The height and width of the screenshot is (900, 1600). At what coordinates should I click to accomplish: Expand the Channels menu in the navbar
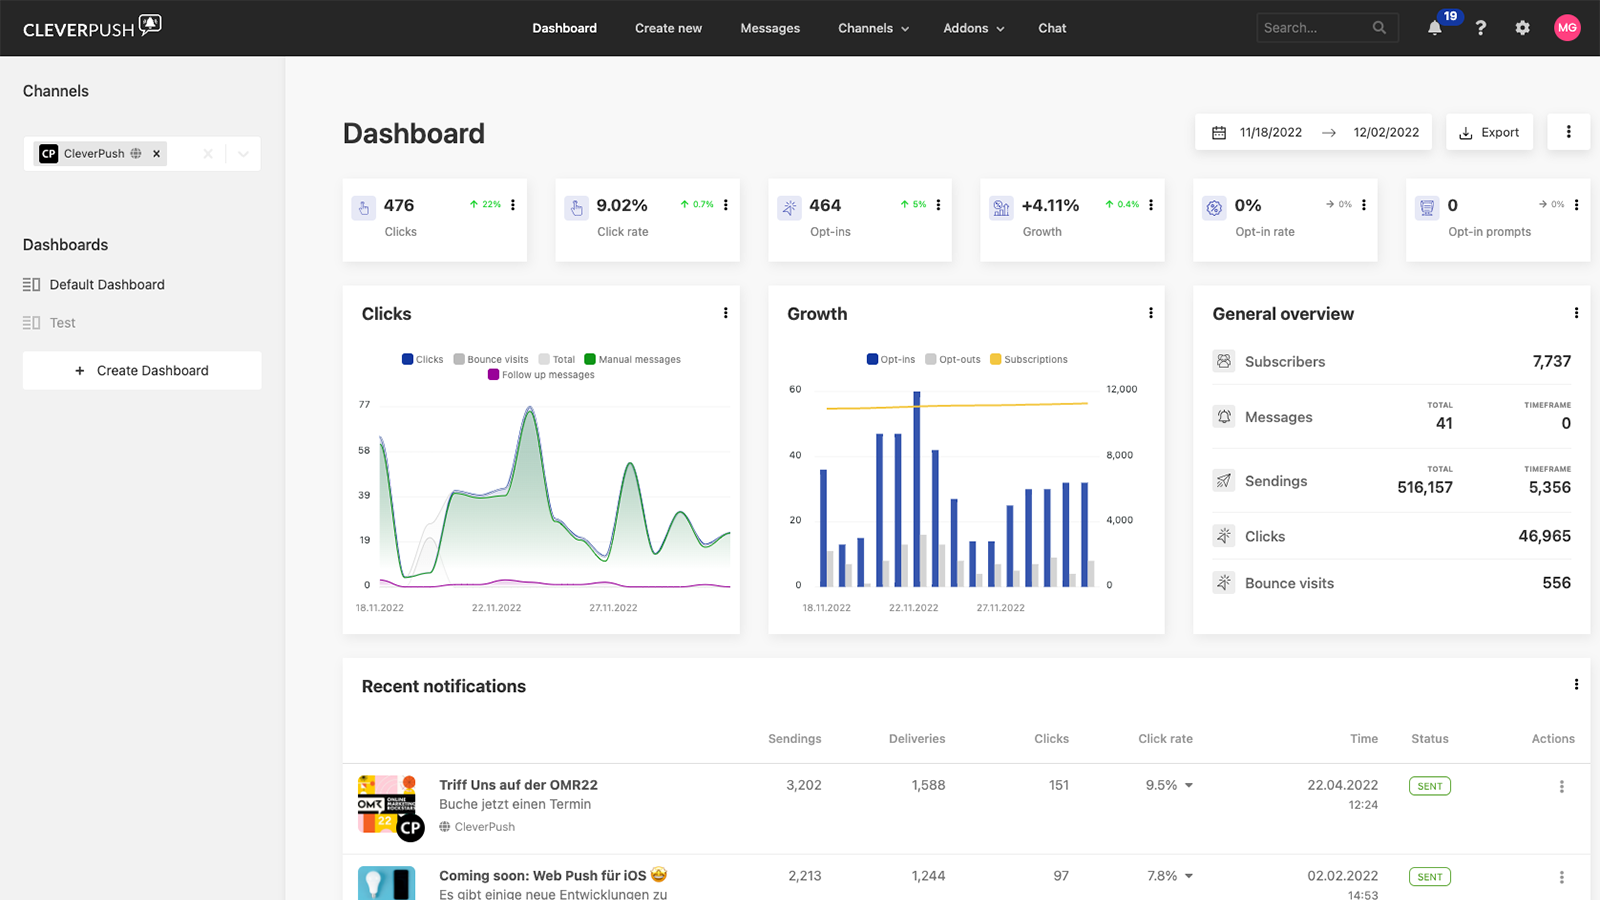coord(871,28)
